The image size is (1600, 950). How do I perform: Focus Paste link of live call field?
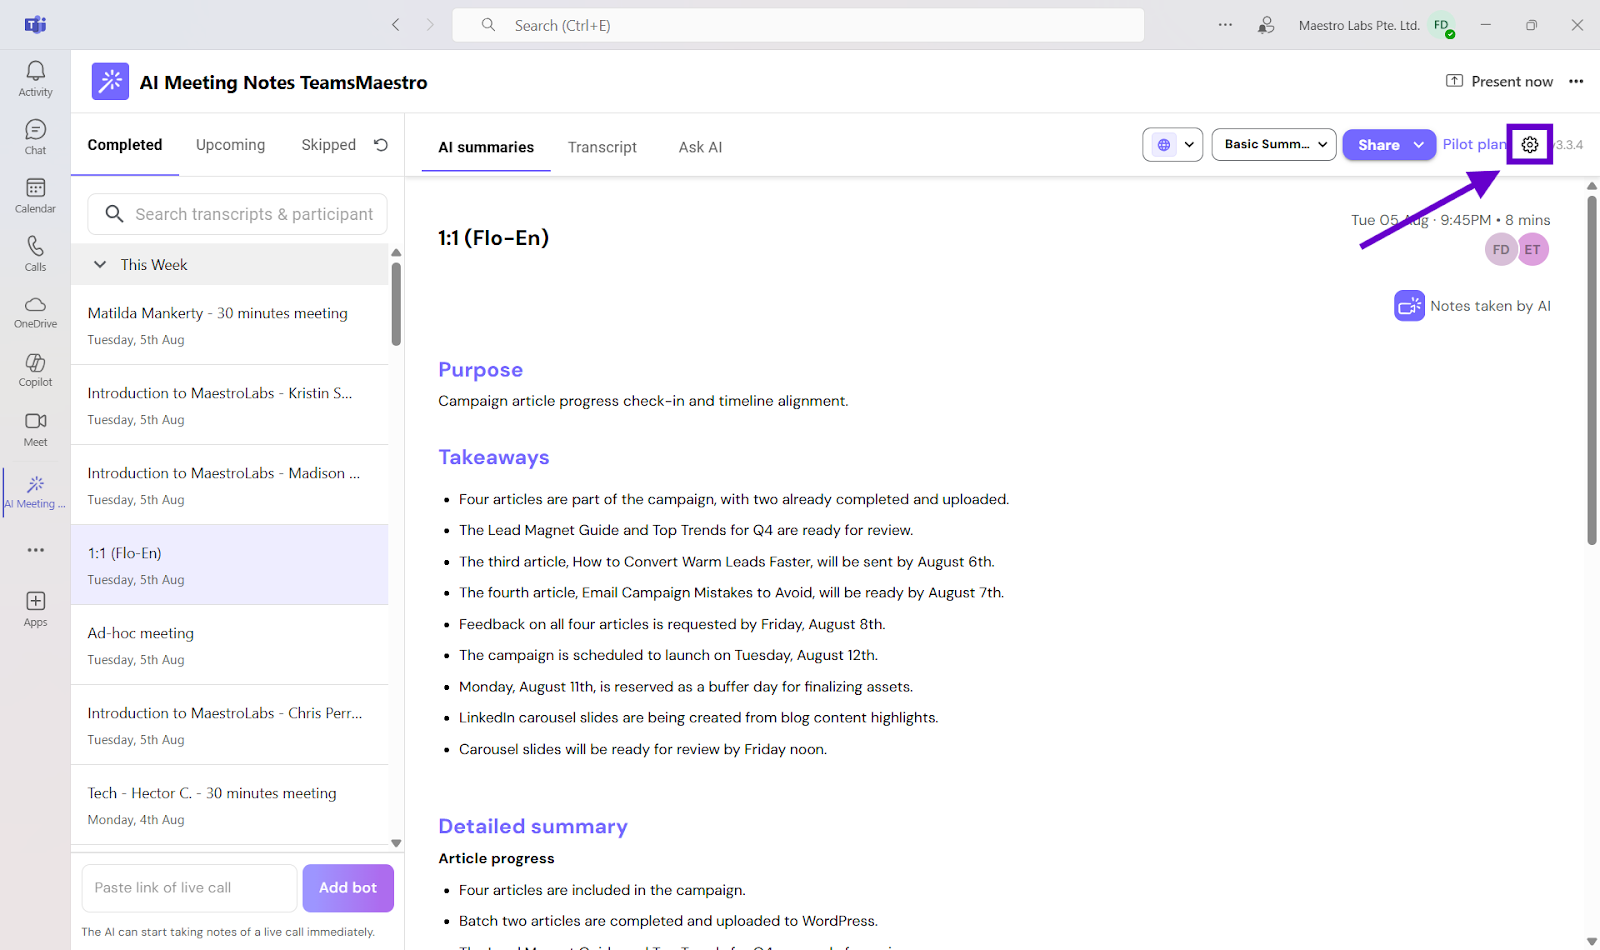pos(189,888)
